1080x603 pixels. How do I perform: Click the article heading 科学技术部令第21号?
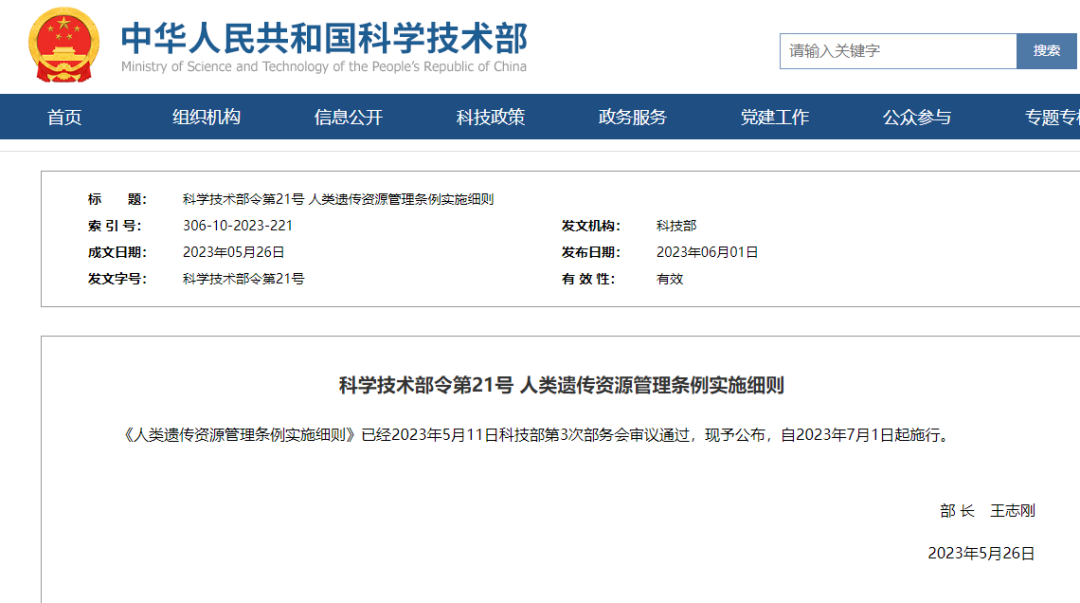coord(561,385)
